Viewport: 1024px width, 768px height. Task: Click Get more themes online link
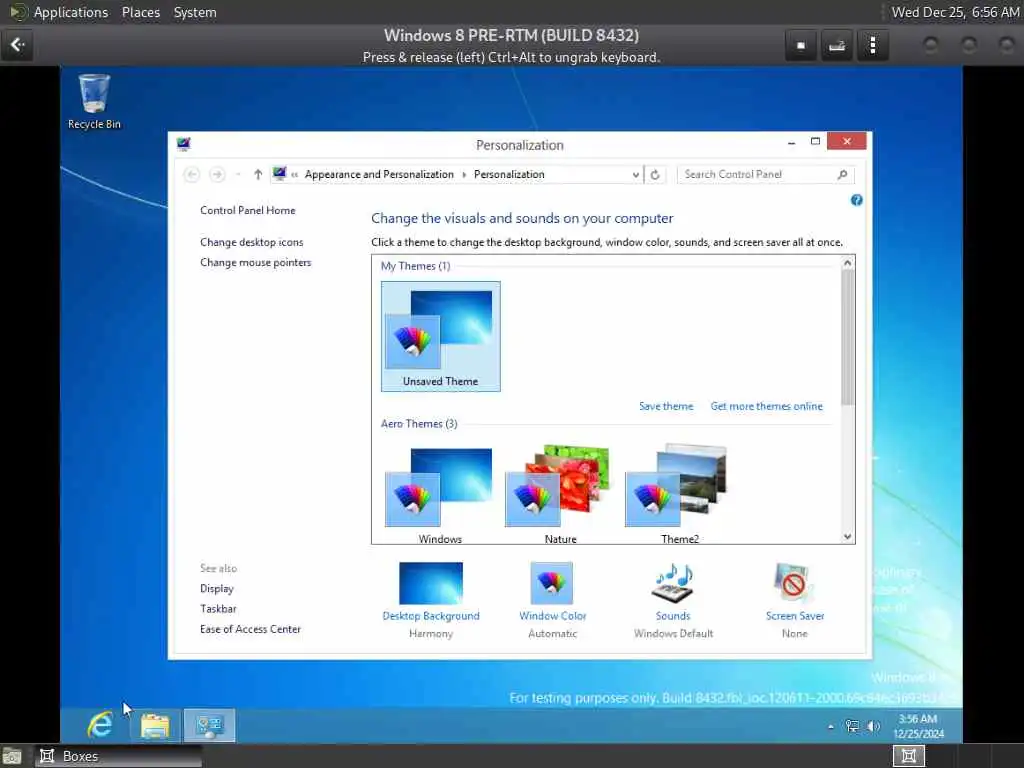pyautogui.click(x=767, y=406)
